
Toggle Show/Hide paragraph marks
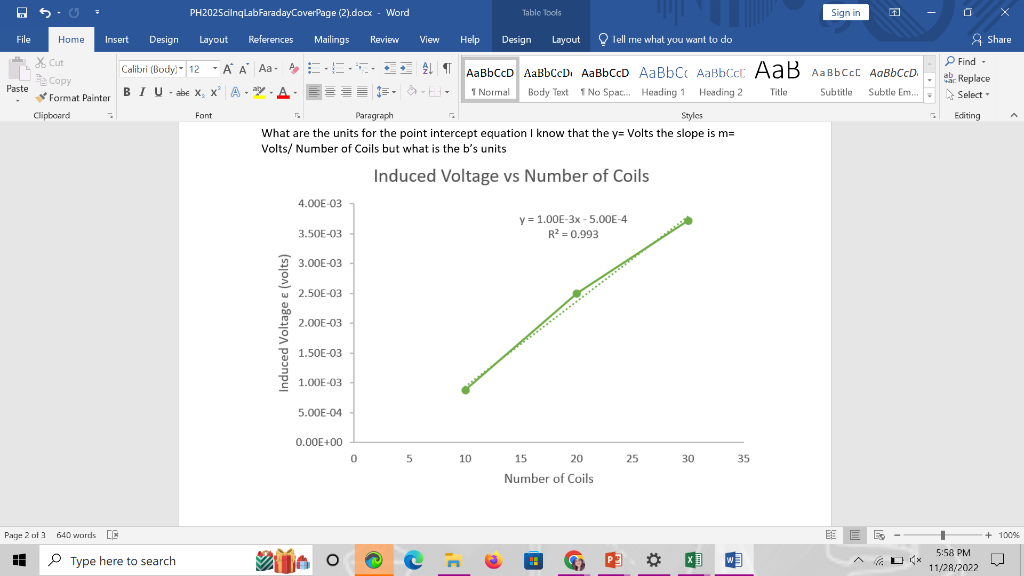click(x=445, y=68)
